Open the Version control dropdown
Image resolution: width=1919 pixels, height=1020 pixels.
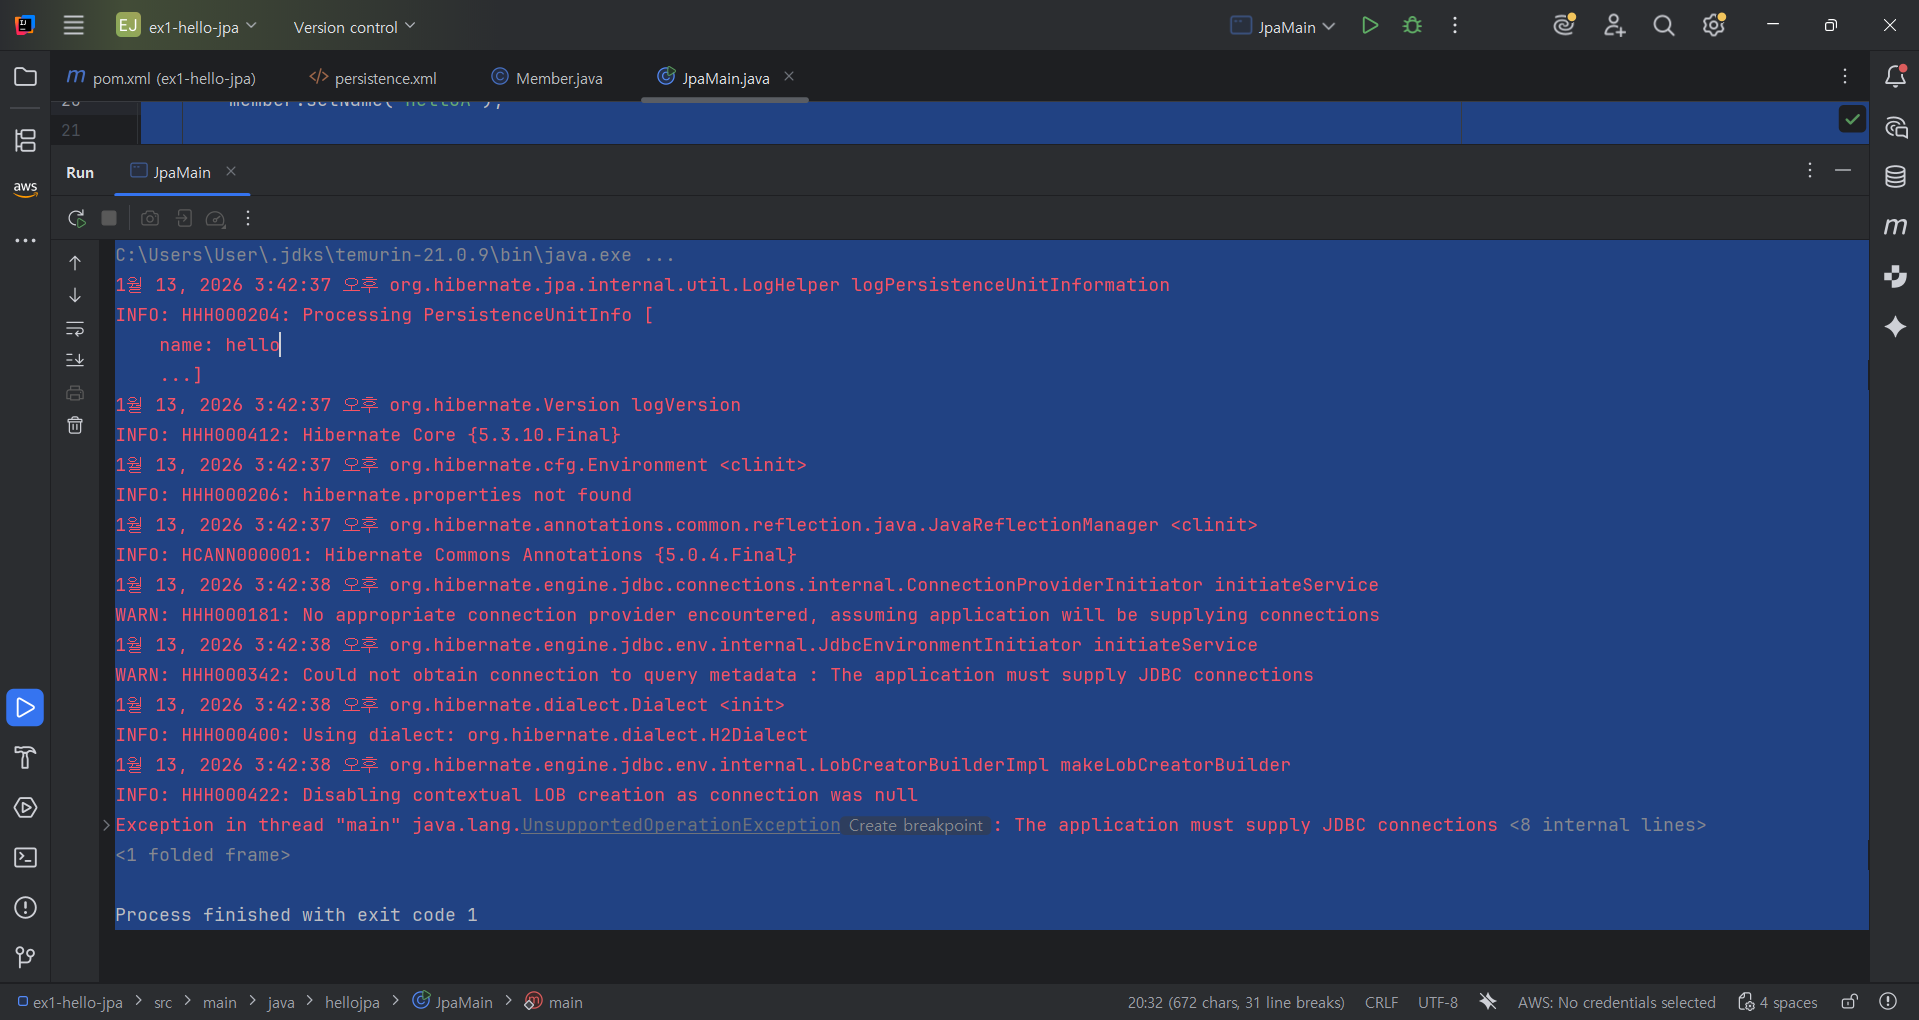[x=354, y=27]
